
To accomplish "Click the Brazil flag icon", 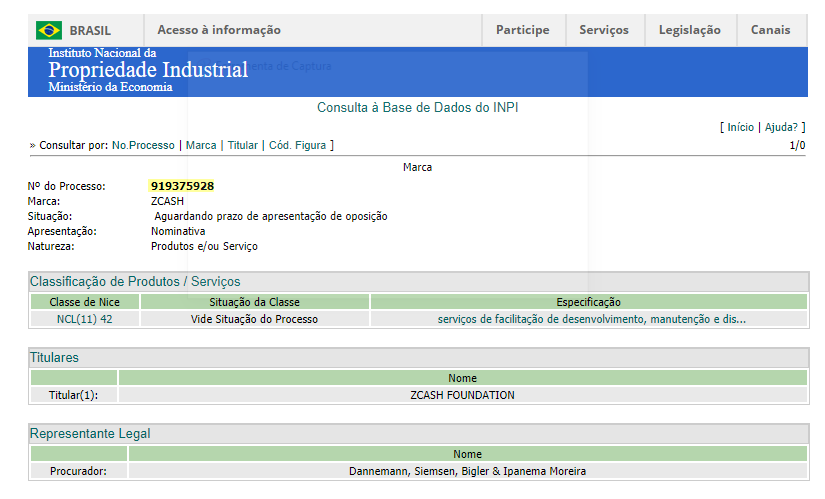I will tap(49, 30).
